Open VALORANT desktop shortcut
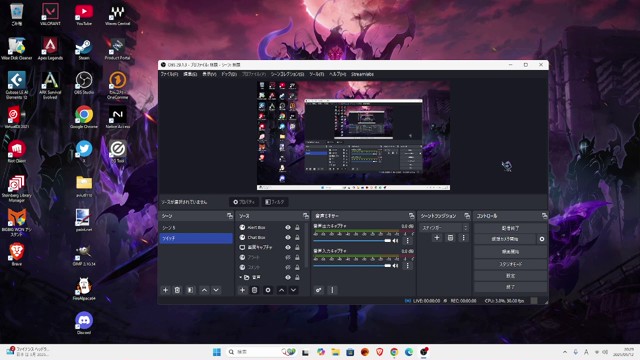640x360 pixels. tap(50, 15)
